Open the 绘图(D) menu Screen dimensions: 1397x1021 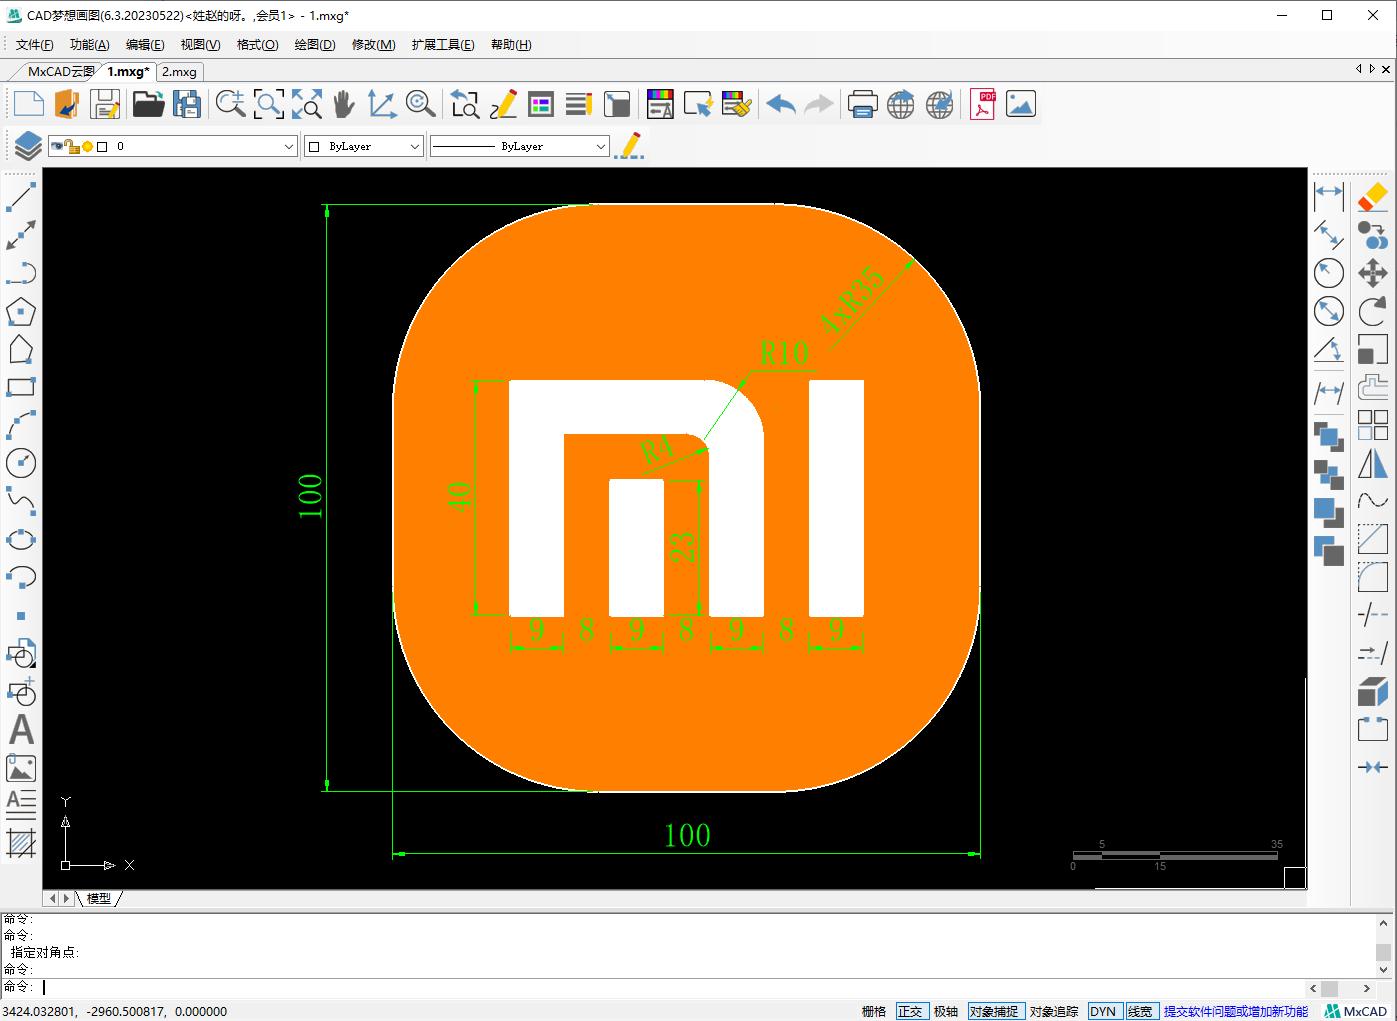click(x=314, y=44)
